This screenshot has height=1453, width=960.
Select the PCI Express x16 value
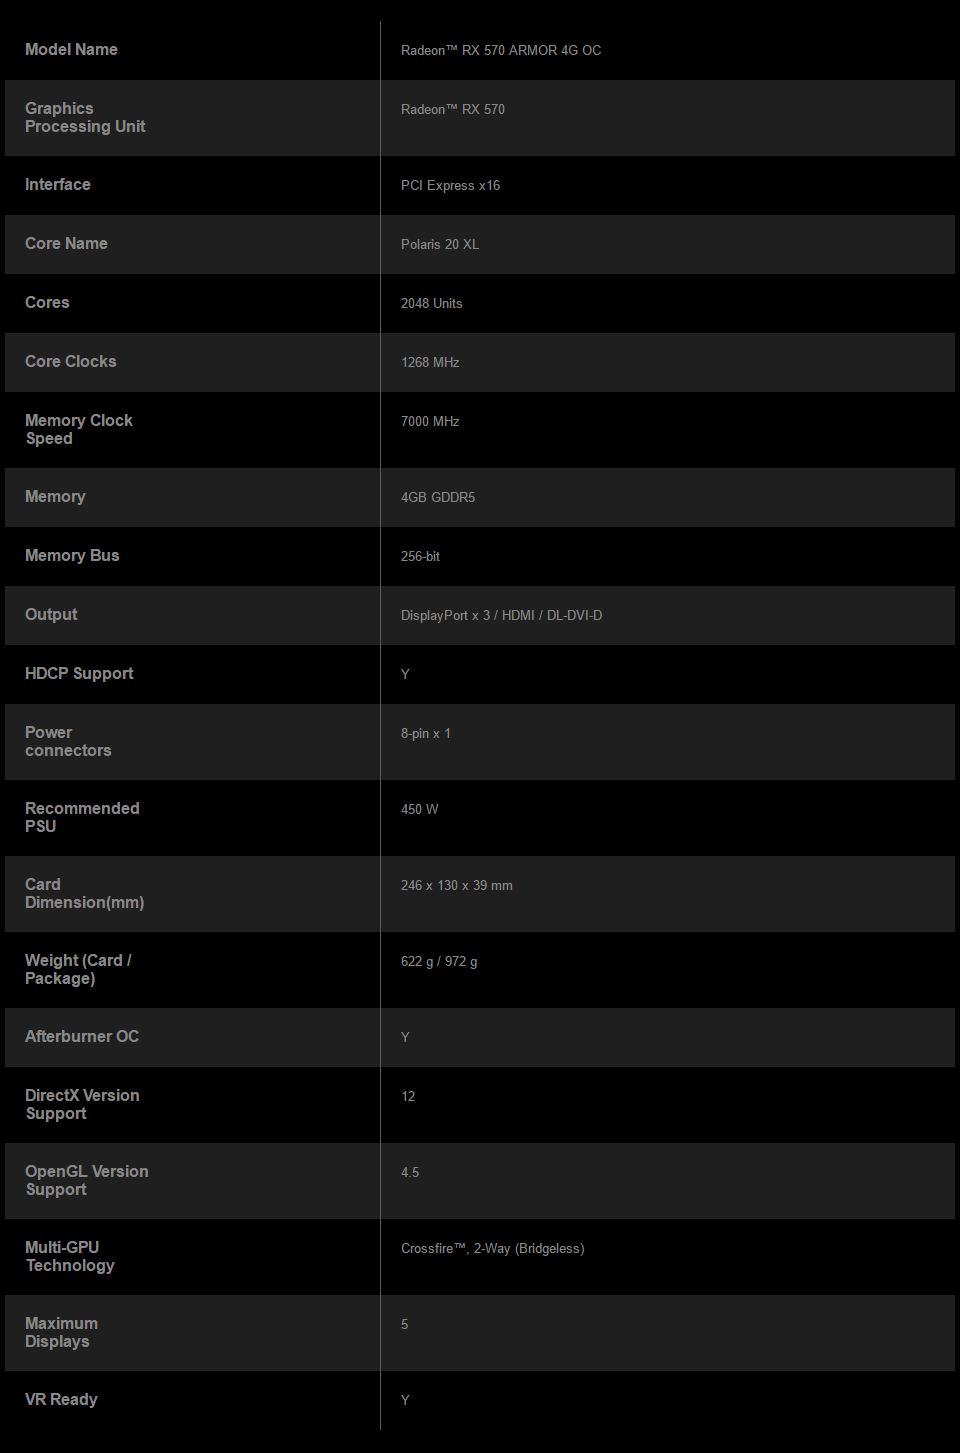click(450, 186)
